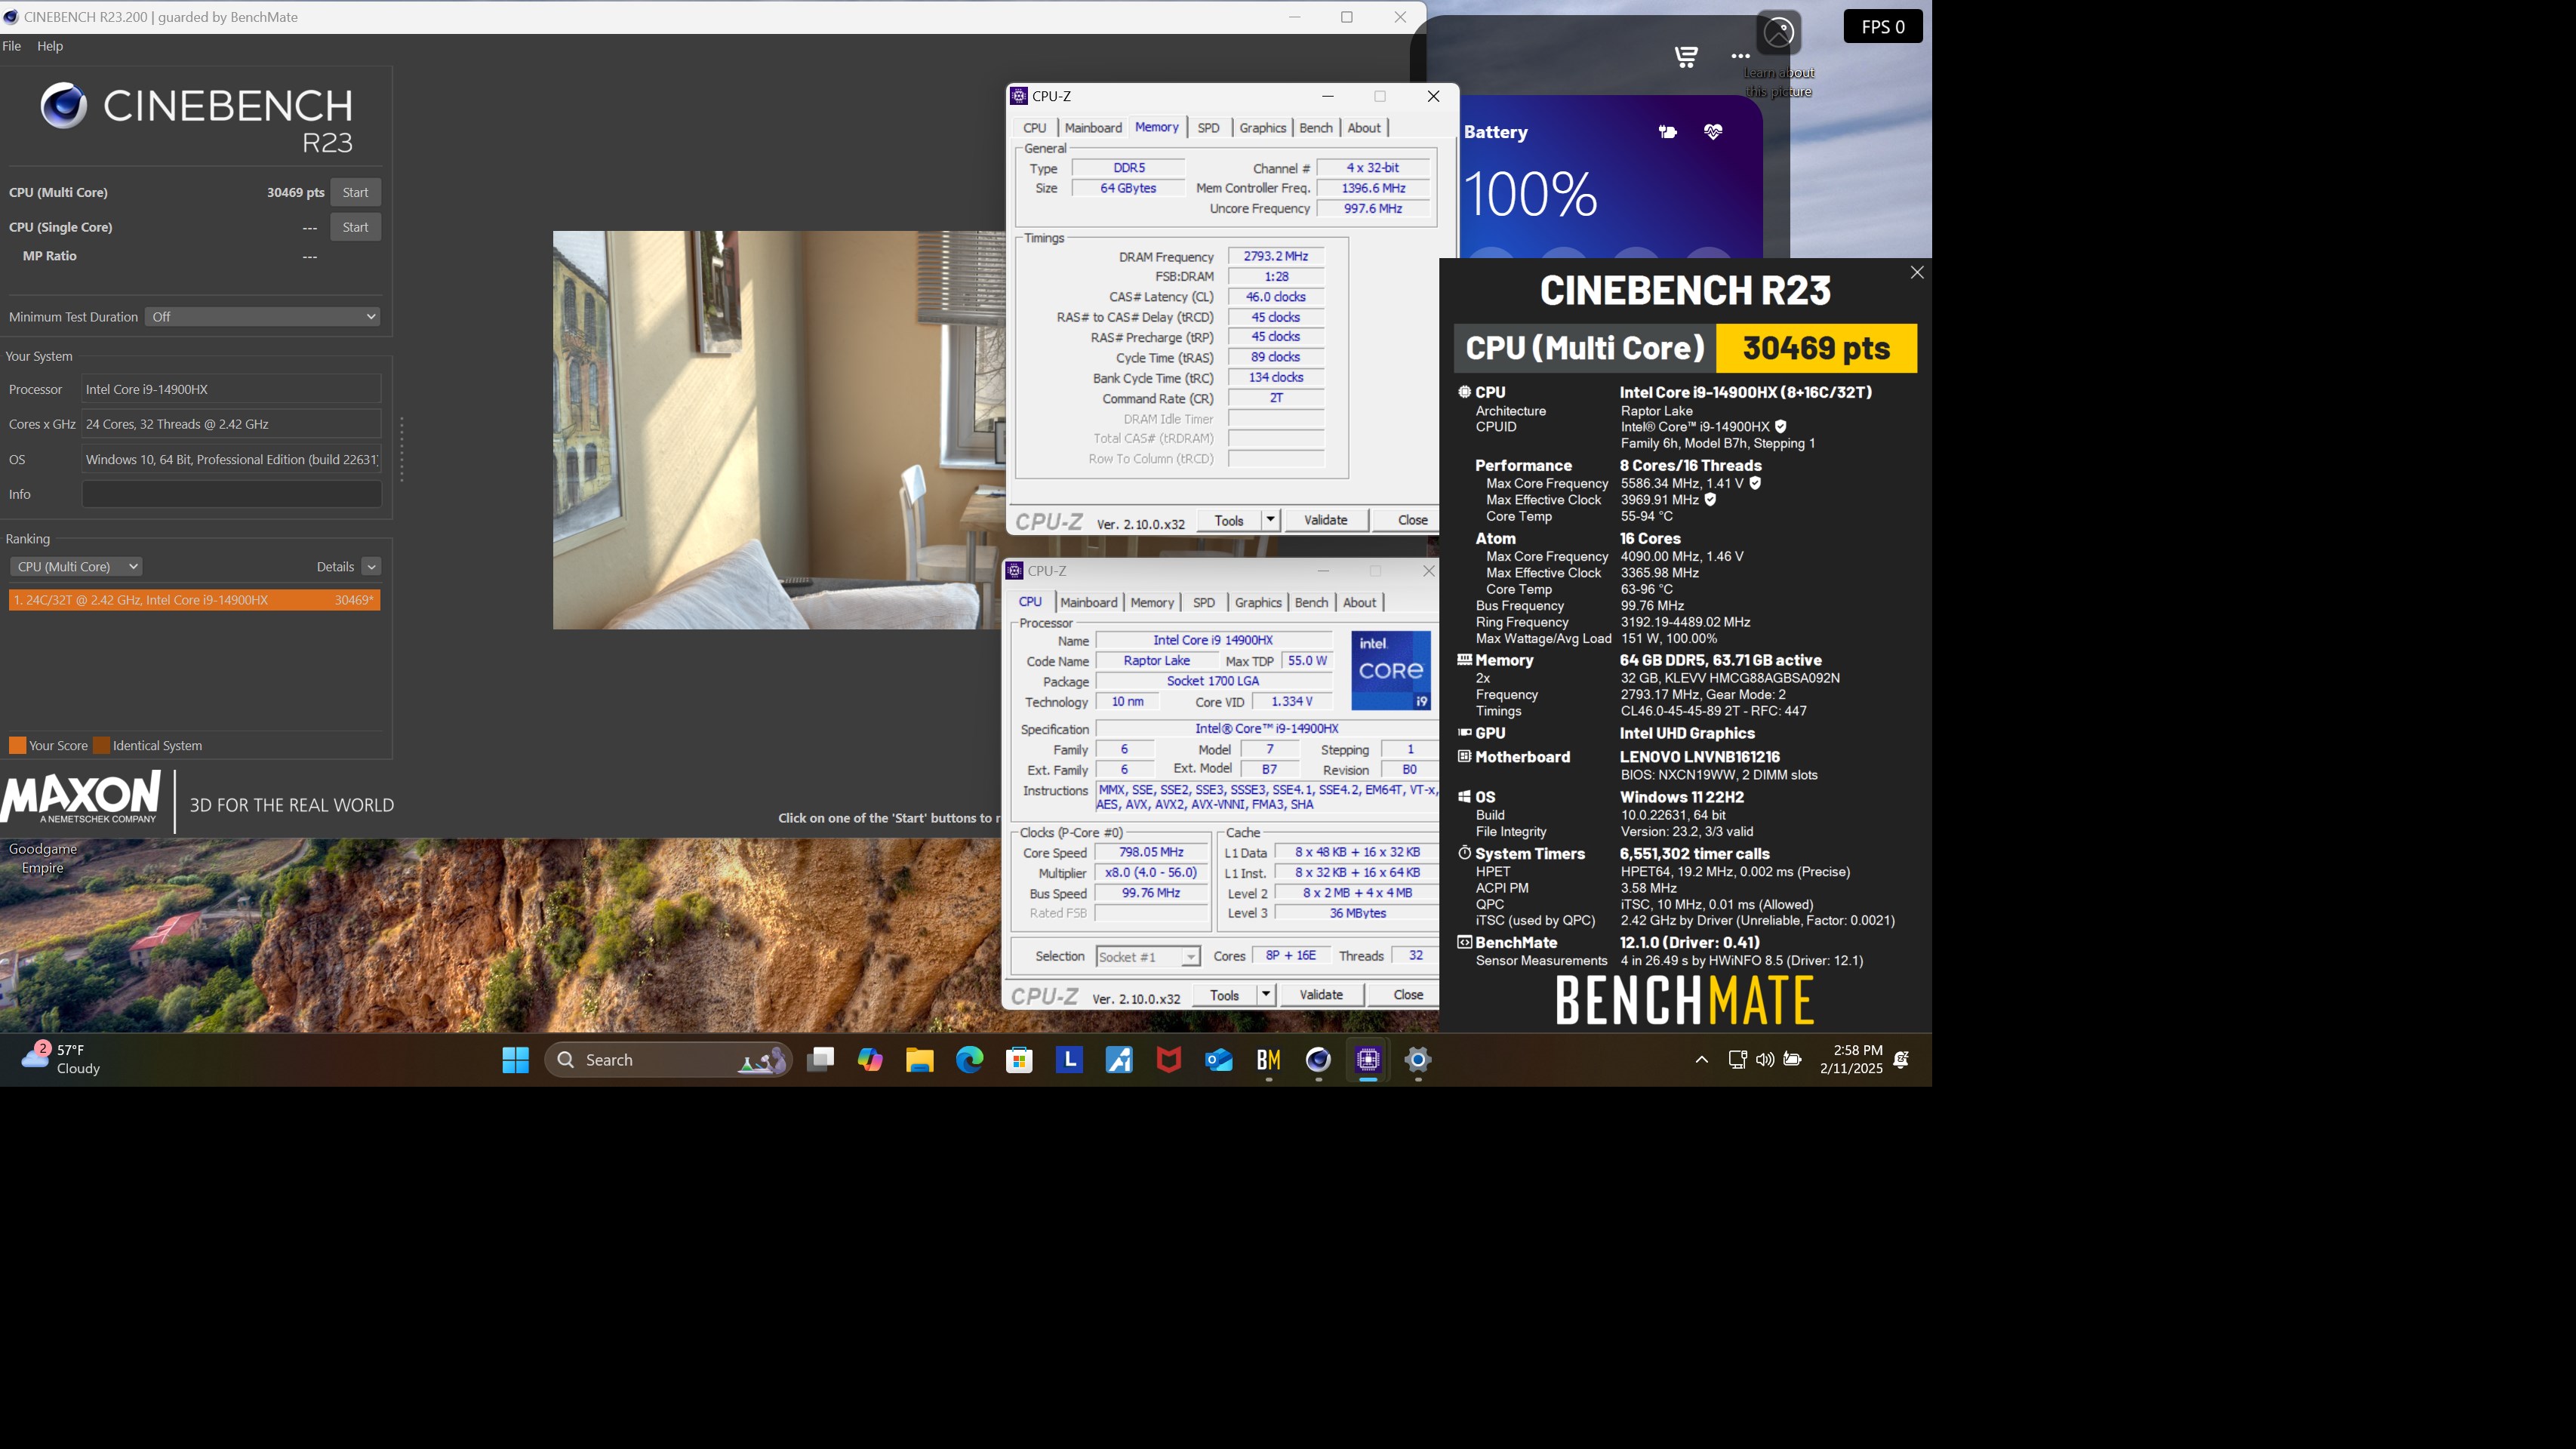Launch Microsoft Edge from the taskbar
The width and height of the screenshot is (2576, 1449).
coord(969,1060)
